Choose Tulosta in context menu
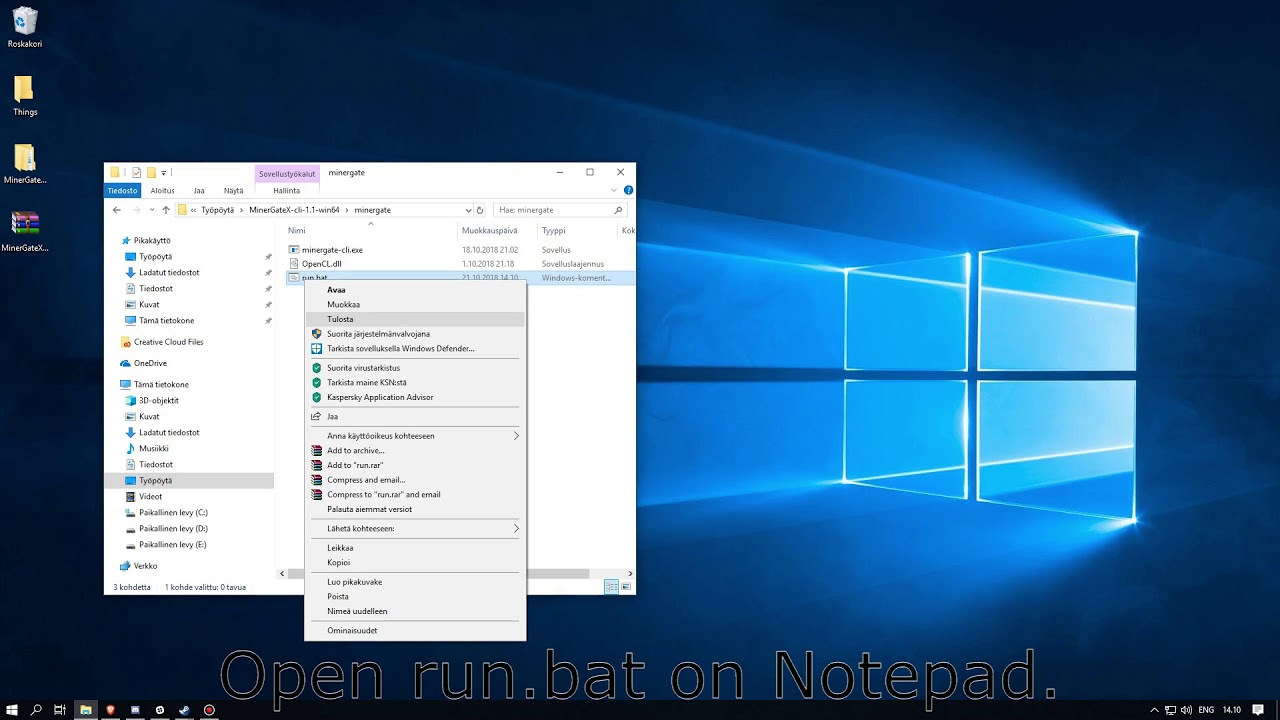Viewport: 1280px width, 720px height. point(414,319)
